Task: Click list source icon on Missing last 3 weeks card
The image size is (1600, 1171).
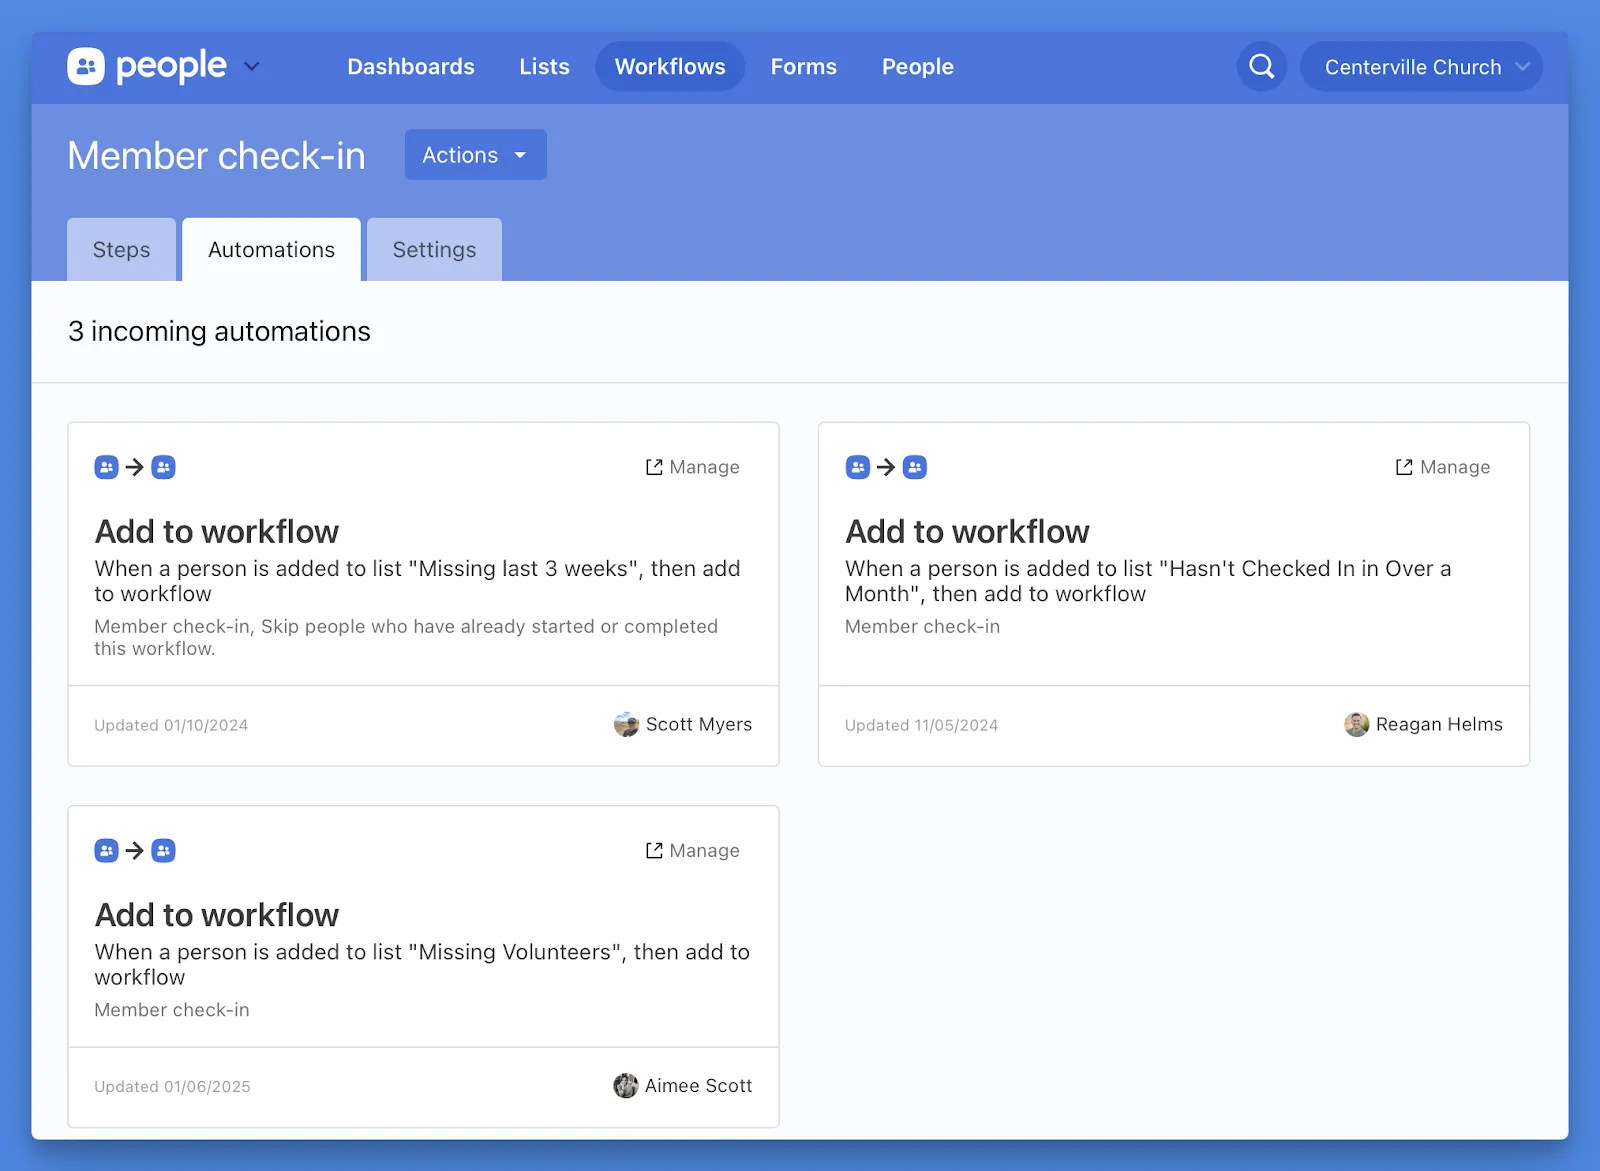Action: [106, 467]
